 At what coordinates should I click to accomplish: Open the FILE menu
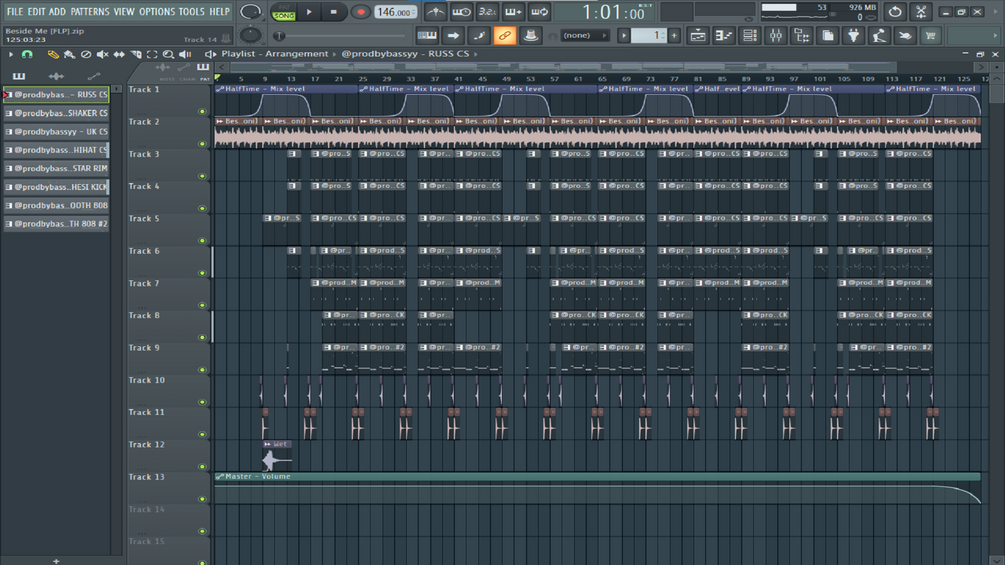click(x=14, y=12)
